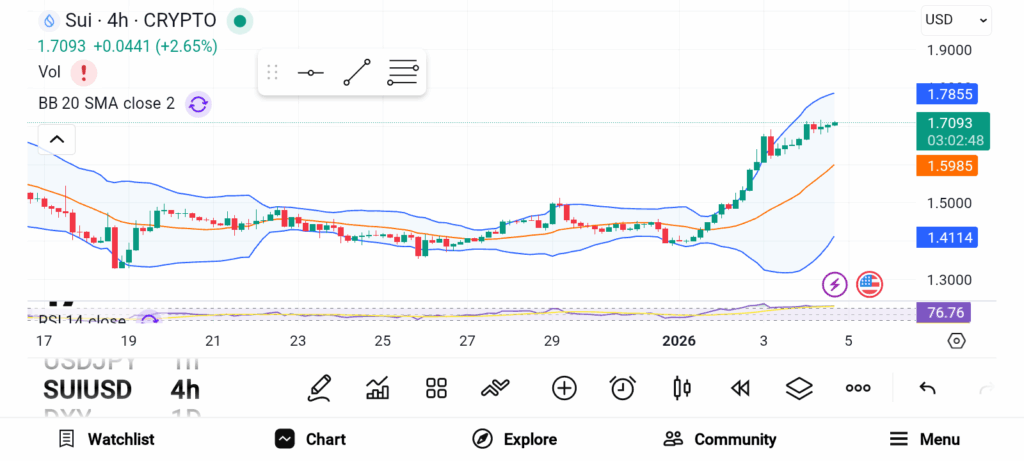Click the SUIUSD symbol button
The width and height of the screenshot is (1024, 461).
click(x=88, y=389)
